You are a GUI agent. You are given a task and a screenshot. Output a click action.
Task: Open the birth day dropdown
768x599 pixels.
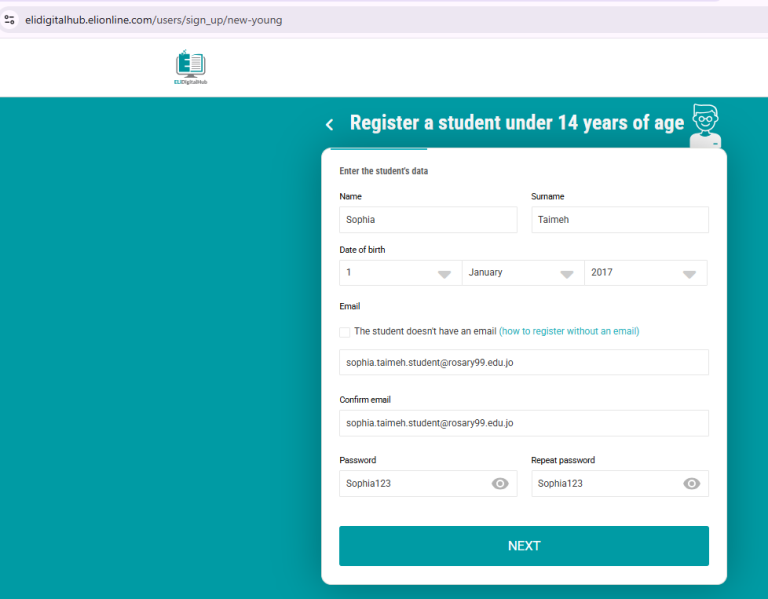(x=399, y=273)
